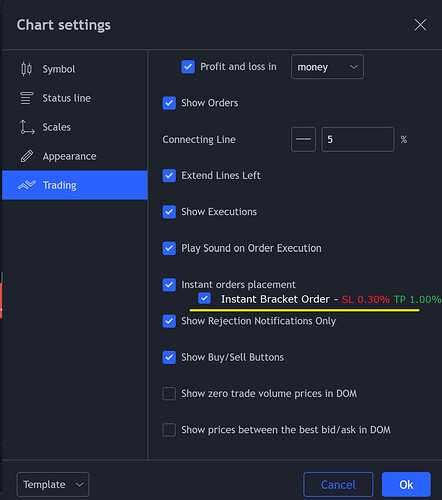
Task: Click the Cancel button
Action: (x=338, y=484)
